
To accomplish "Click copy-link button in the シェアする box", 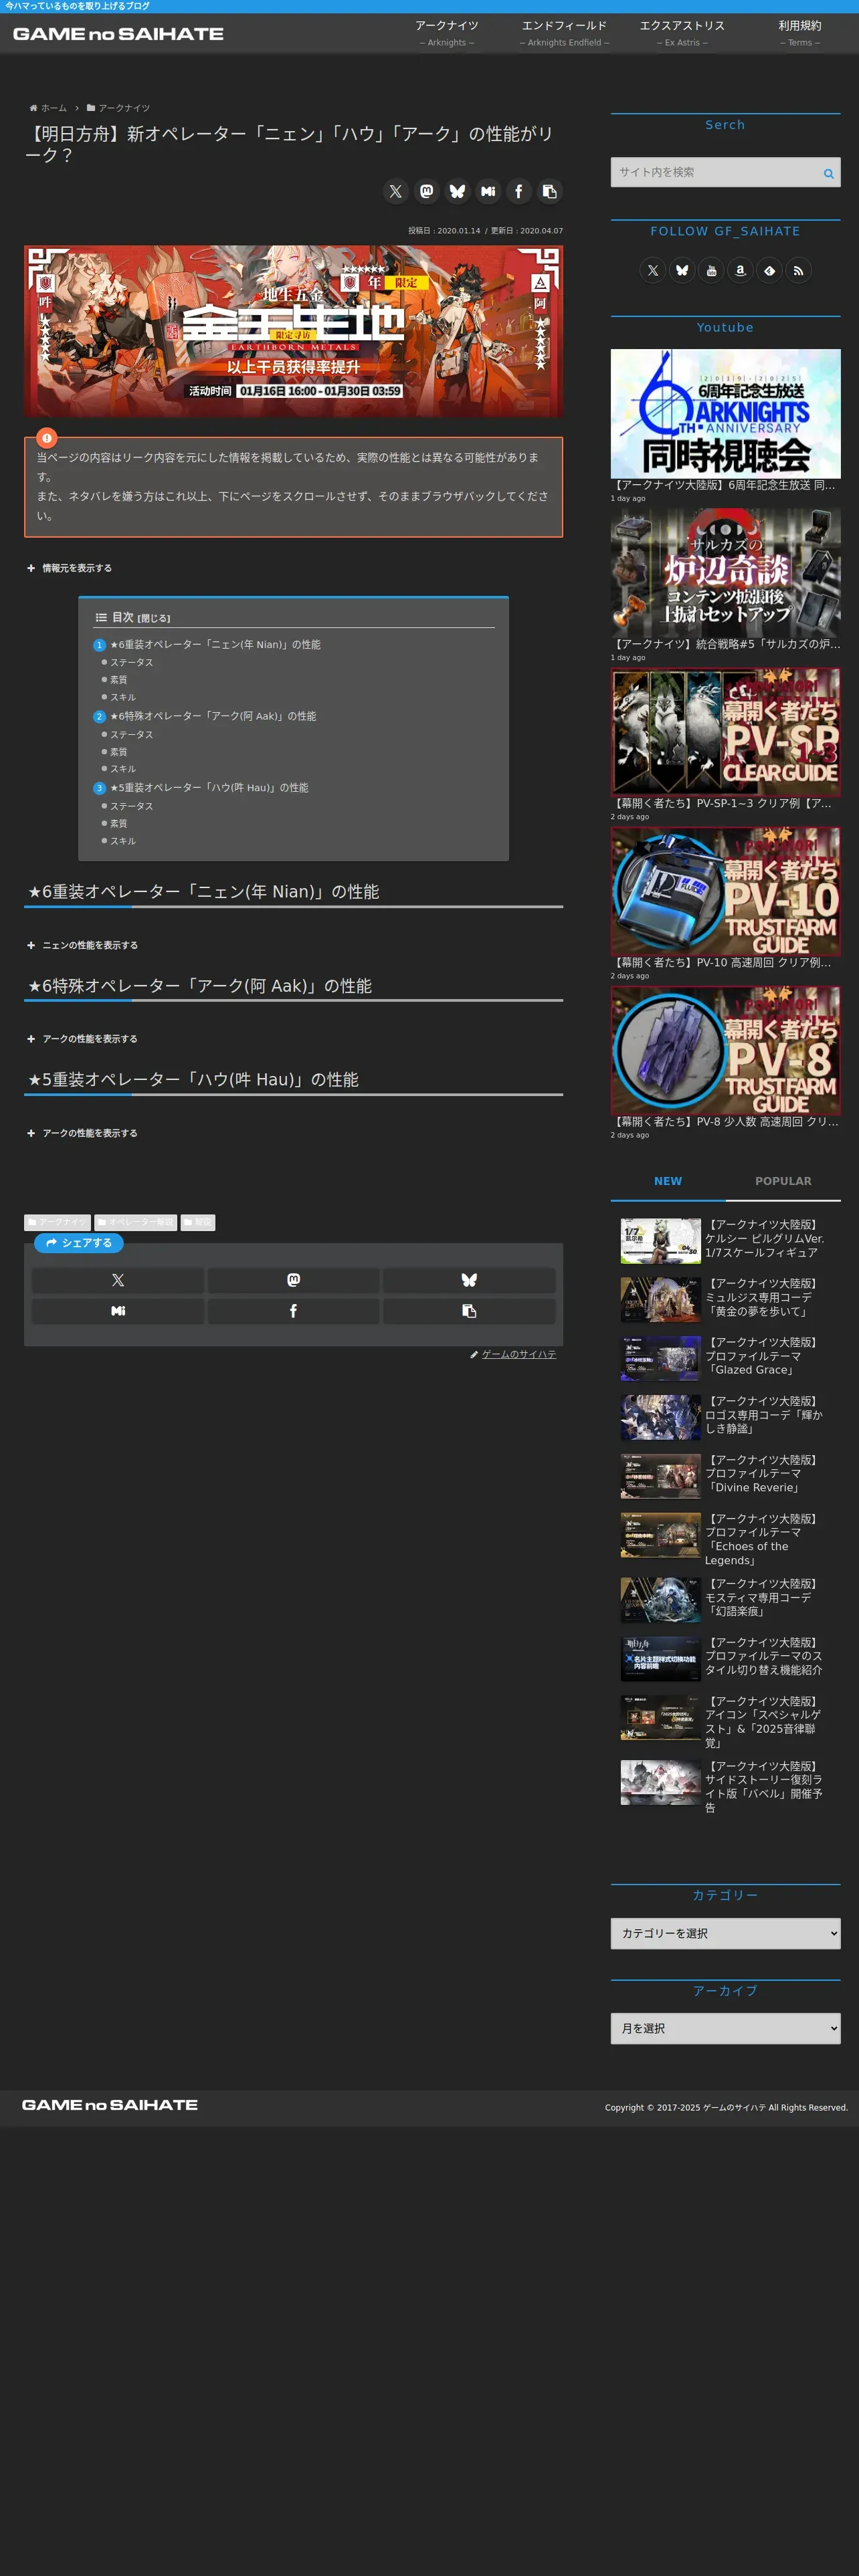I will (469, 1311).
